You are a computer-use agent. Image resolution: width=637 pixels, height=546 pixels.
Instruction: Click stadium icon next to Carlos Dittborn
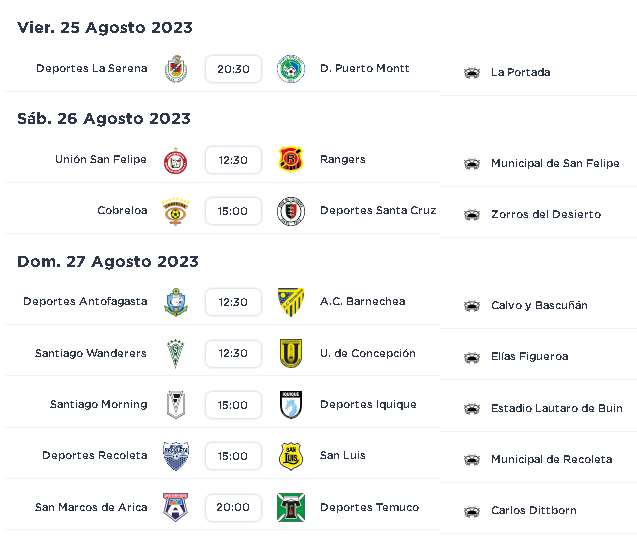click(x=472, y=511)
